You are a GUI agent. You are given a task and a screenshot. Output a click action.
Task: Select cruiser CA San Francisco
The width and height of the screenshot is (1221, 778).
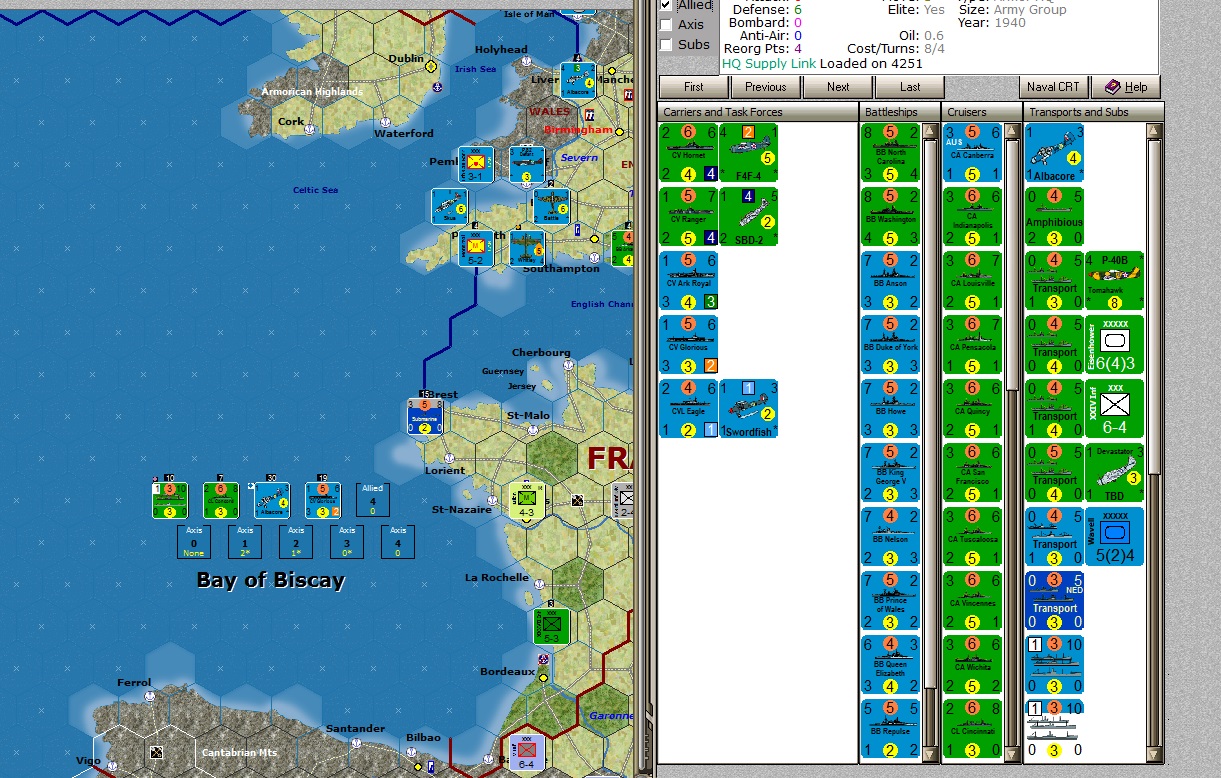pos(972,473)
